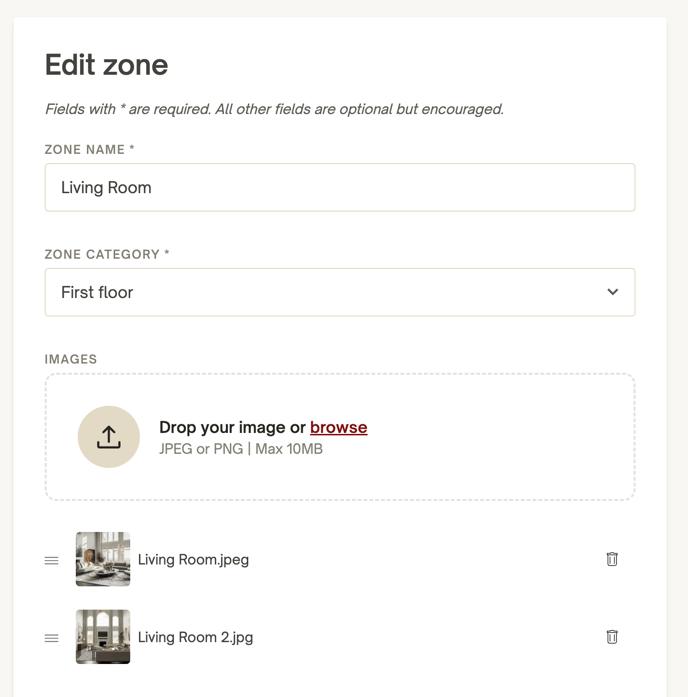688x697 pixels.
Task: Open the Living Room.jpeg thumbnail
Action: (103, 559)
